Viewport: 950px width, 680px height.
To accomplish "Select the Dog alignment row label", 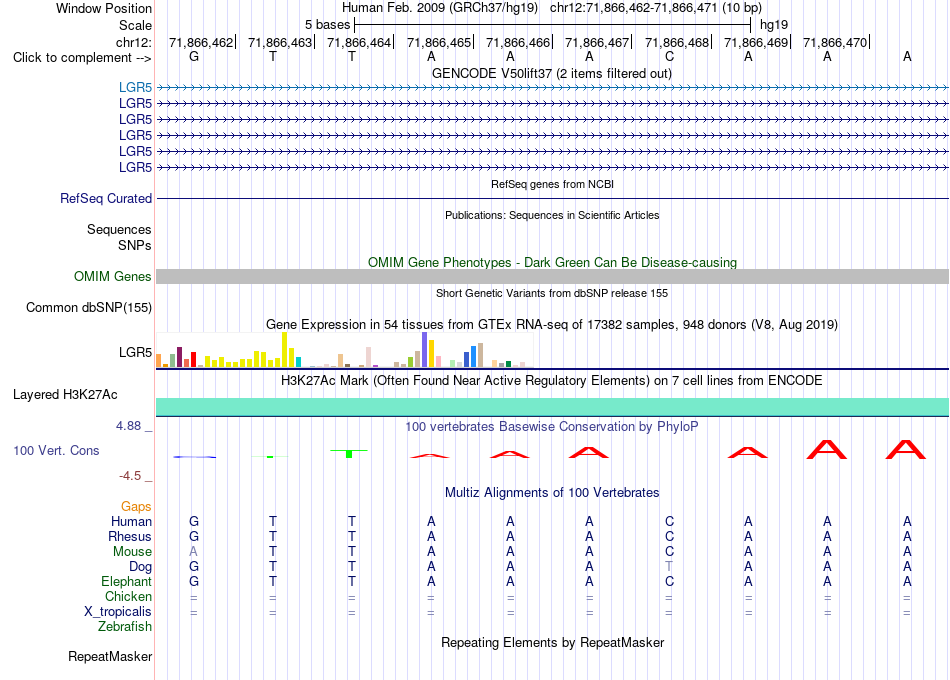I will 141,566.
